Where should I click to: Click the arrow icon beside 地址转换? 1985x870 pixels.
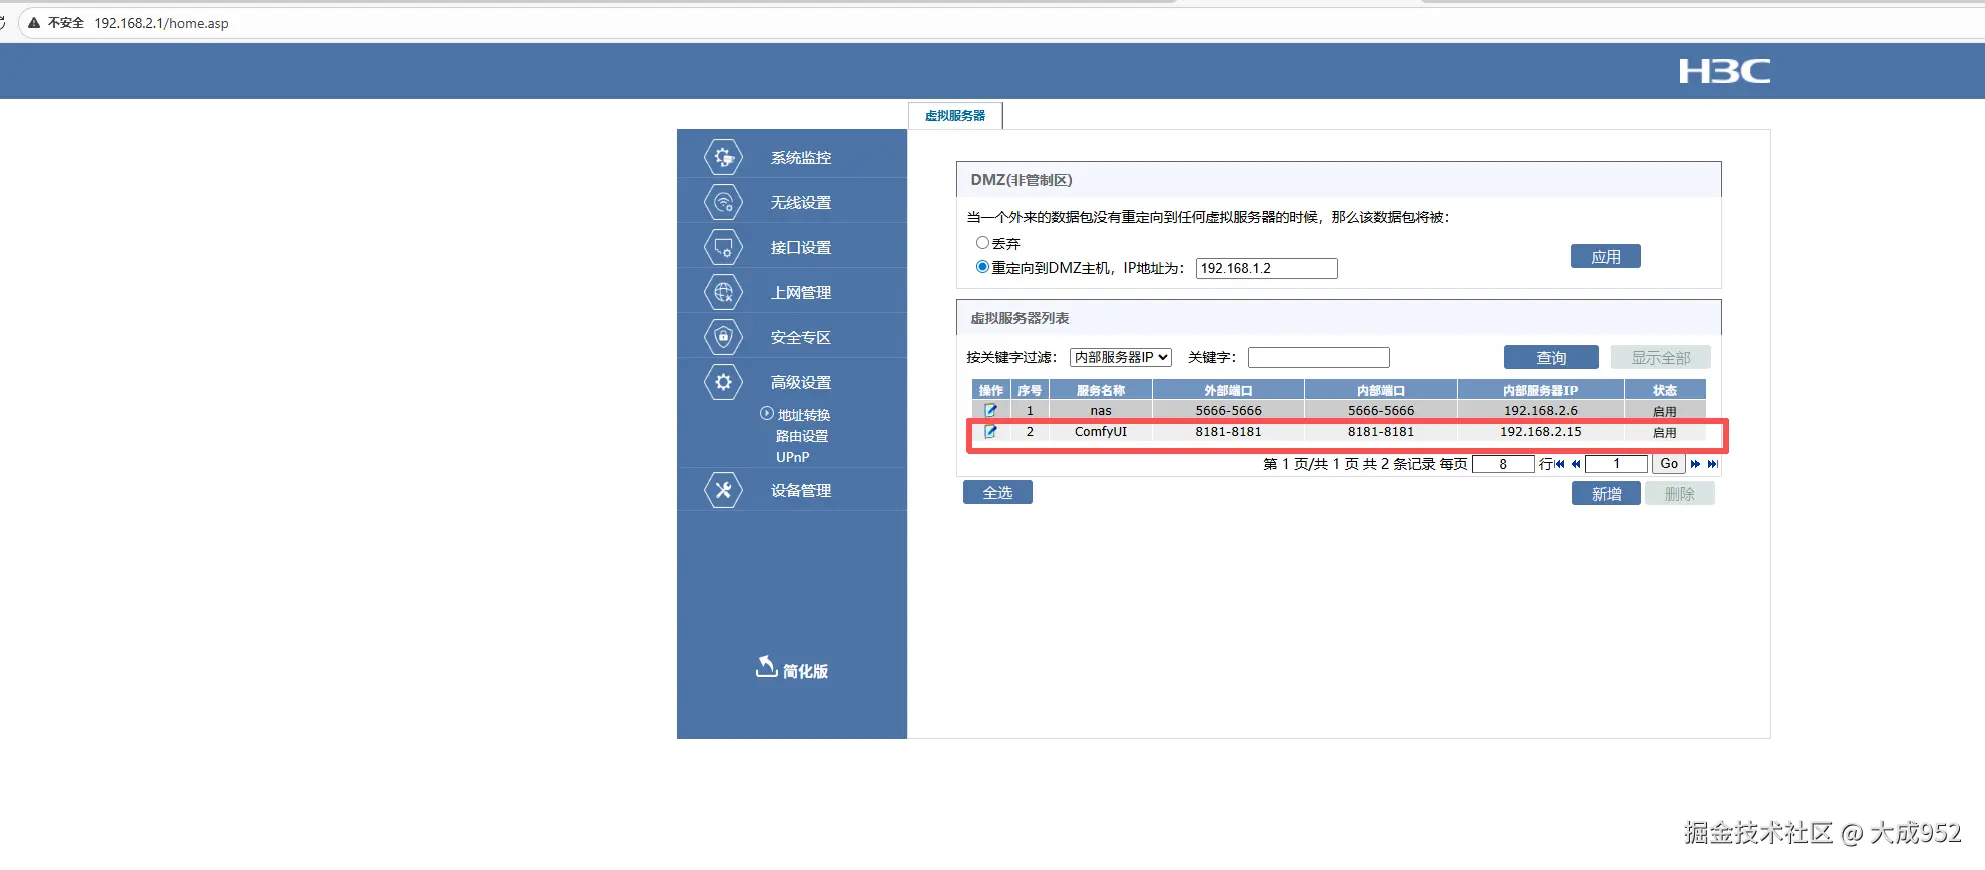[x=767, y=413]
